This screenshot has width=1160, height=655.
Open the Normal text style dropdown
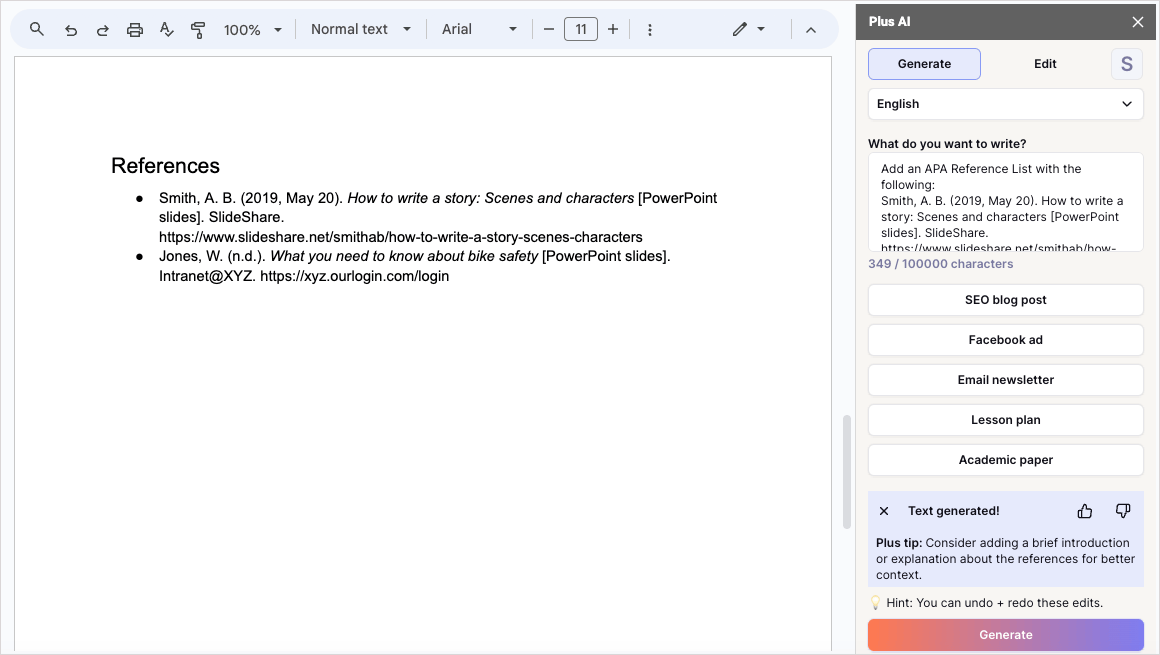click(x=360, y=29)
